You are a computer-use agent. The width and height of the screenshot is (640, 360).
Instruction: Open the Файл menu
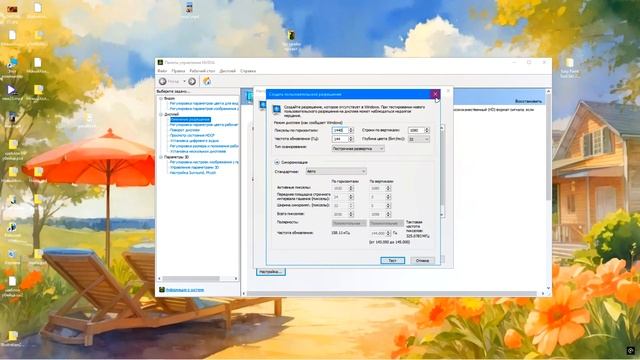pos(162,71)
